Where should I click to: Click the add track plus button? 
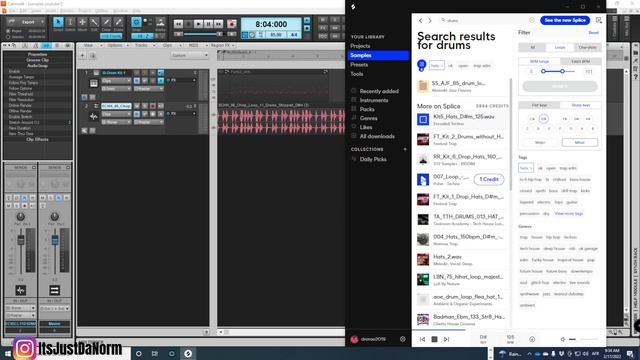(x=82, y=55)
